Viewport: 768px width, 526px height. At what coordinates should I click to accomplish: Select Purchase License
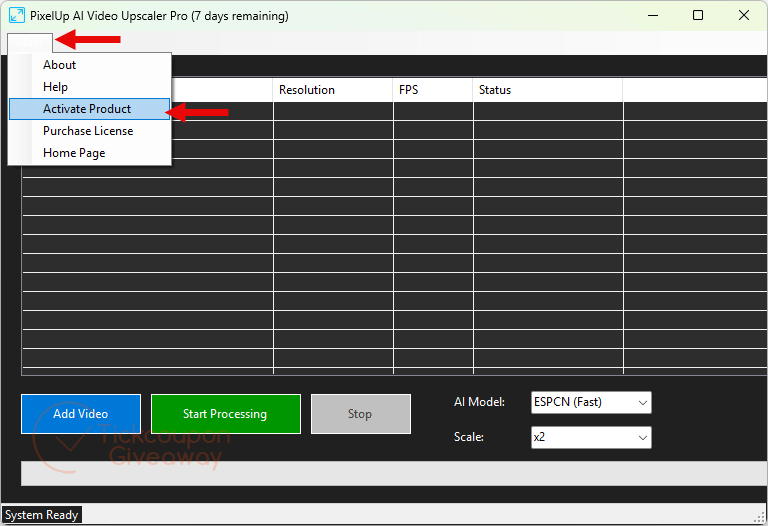pos(90,131)
